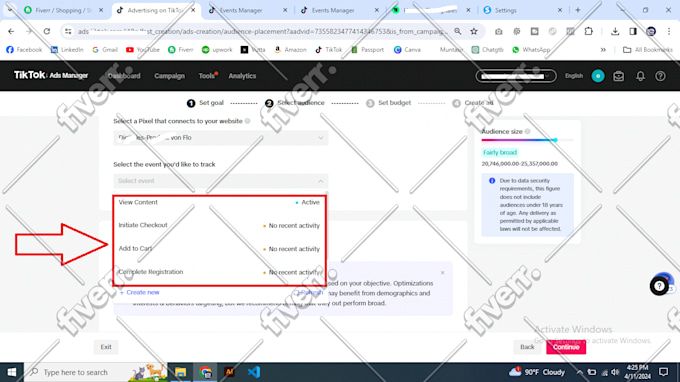Screen dimensions: 680x382
Task: Open the help question mark in header
Action: point(660,76)
